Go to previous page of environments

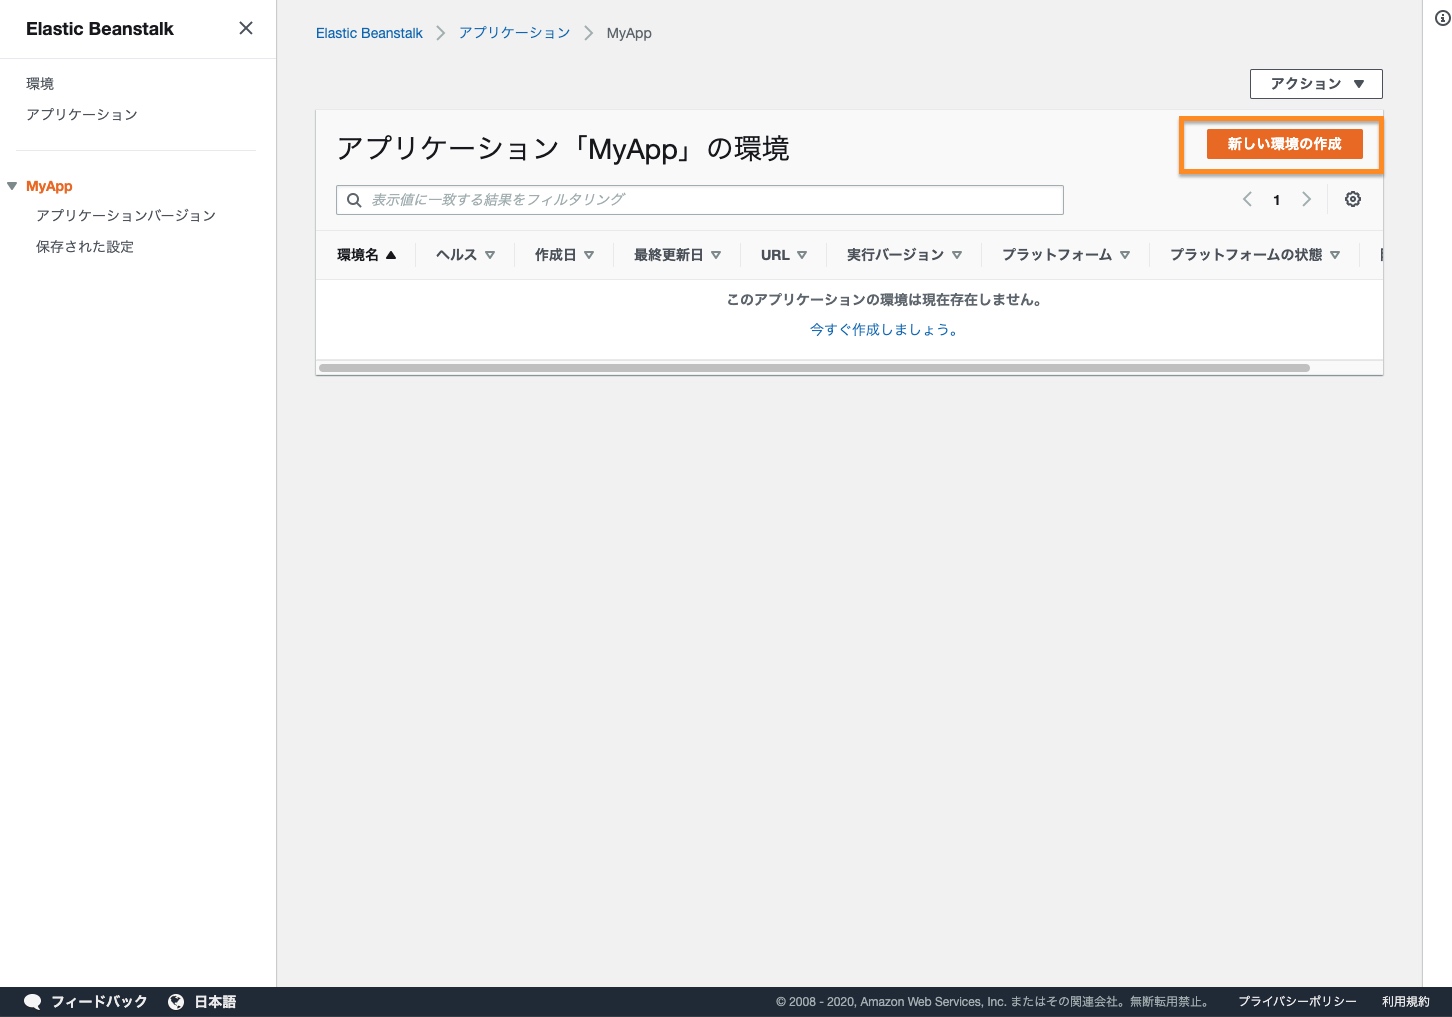tap(1247, 199)
